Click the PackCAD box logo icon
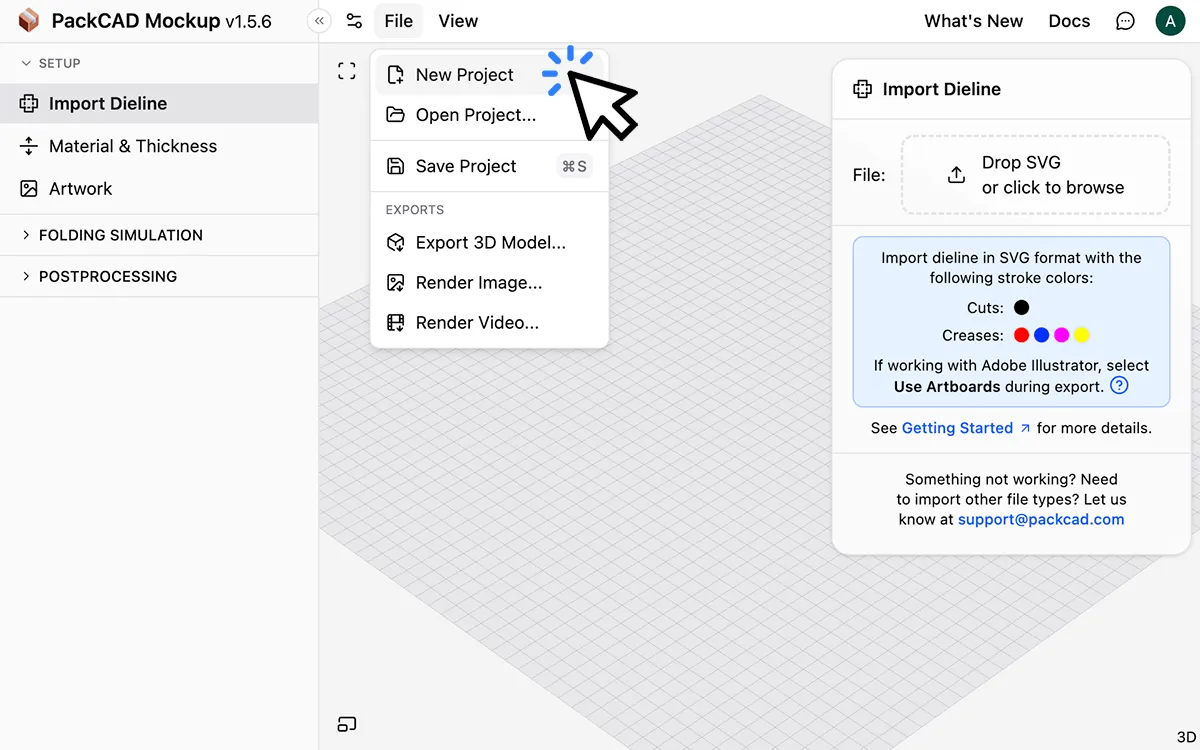Image resolution: width=1200 pixels, height=750 pixels. point(28,21)
